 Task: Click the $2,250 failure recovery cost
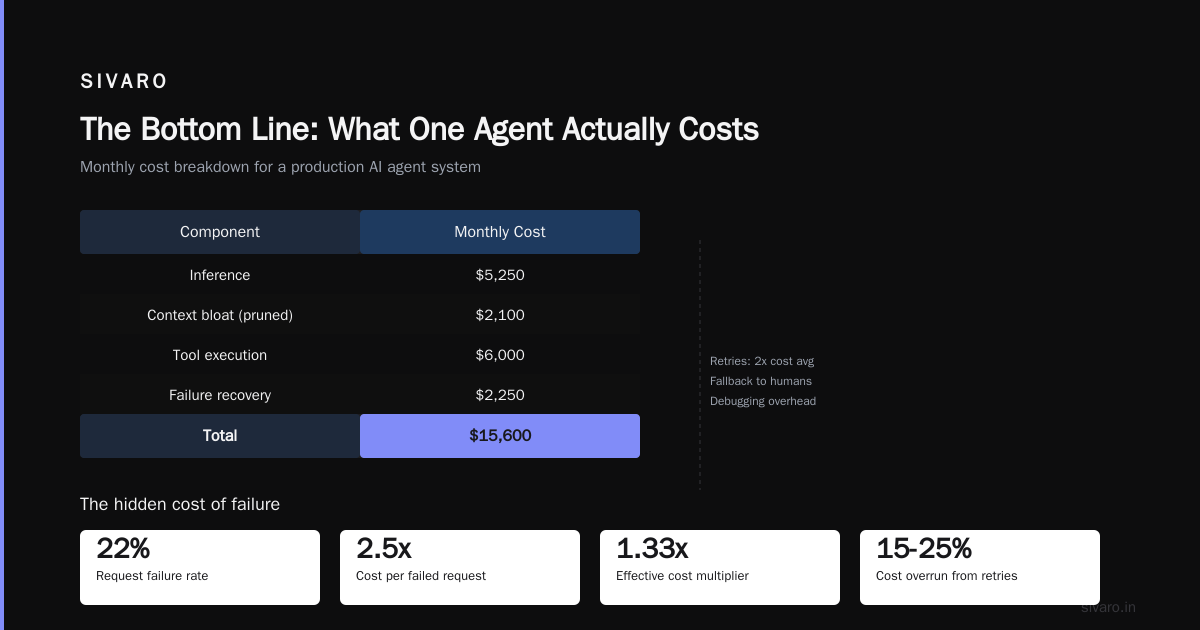[x=500, y=395]
